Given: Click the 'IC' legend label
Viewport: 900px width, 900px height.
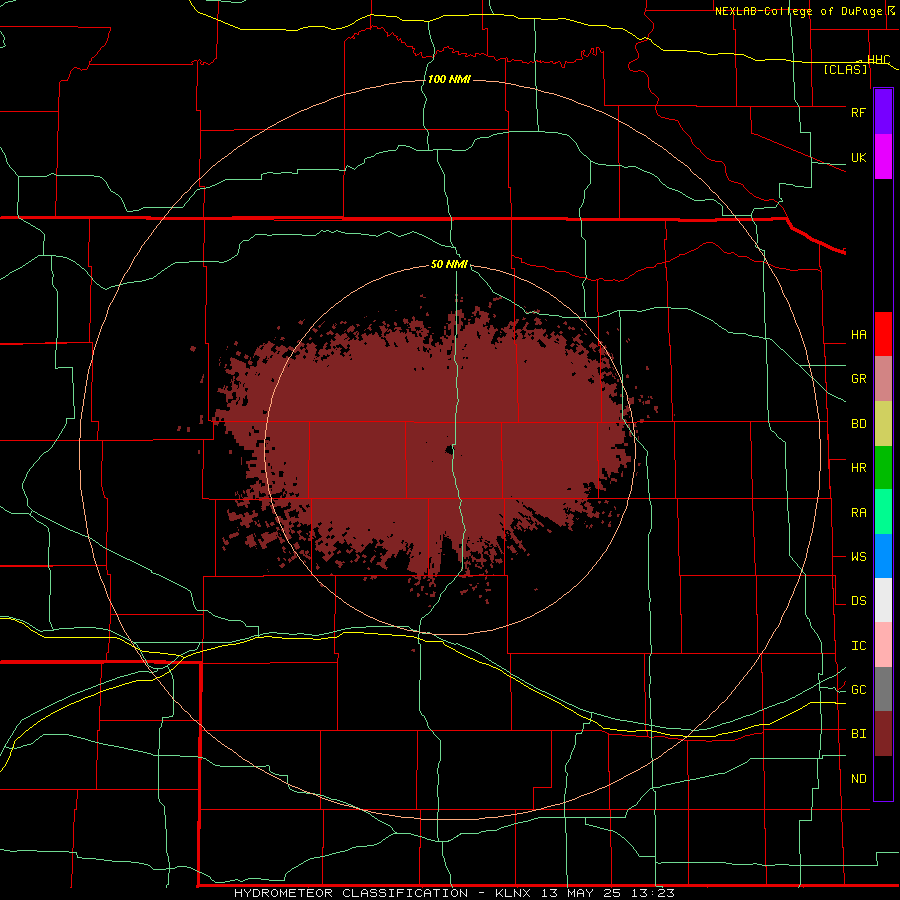Looking at the screenshot, I should pyautogui.click(x=858, y=646).
